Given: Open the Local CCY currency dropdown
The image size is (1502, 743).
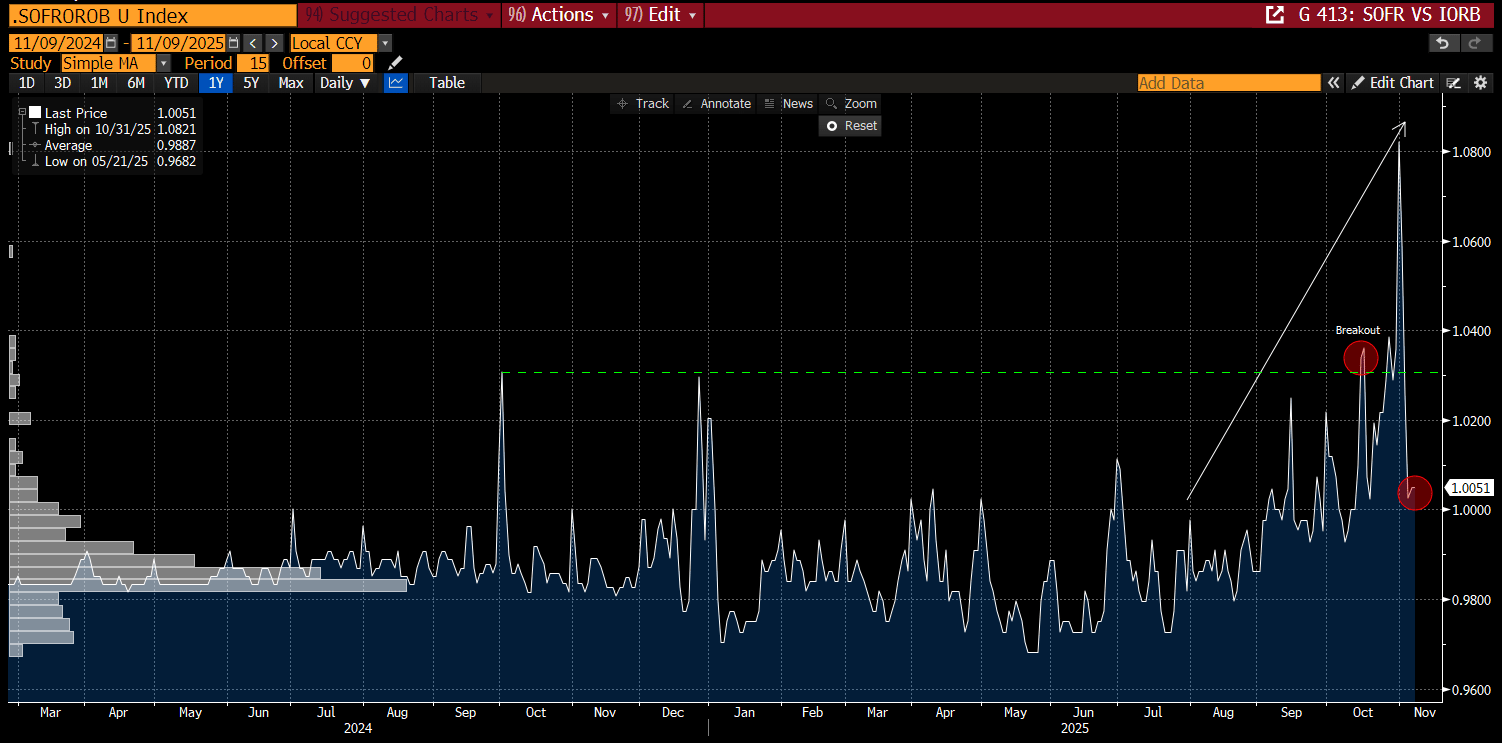Looking at the screenshot, I should point(385,43).
